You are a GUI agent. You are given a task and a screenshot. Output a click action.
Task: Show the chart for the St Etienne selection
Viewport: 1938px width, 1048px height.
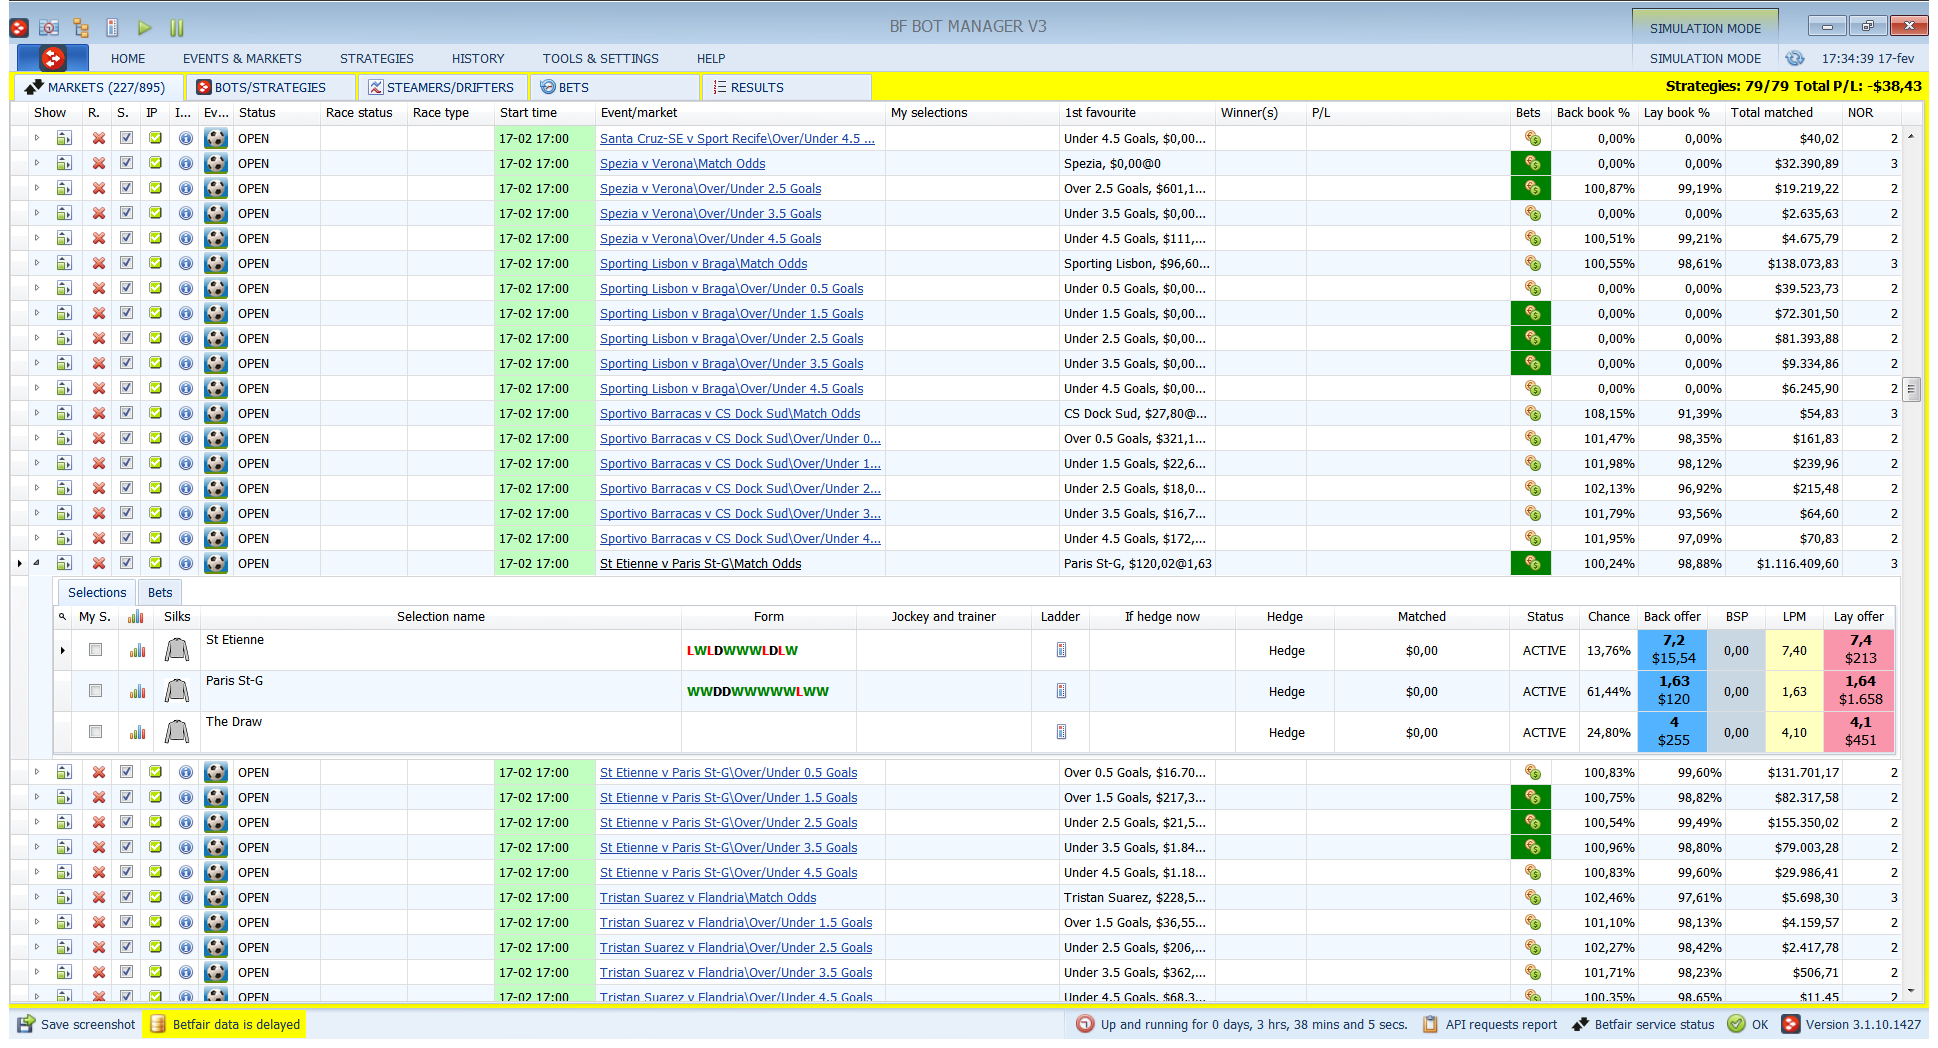click(x=137, y=650)
